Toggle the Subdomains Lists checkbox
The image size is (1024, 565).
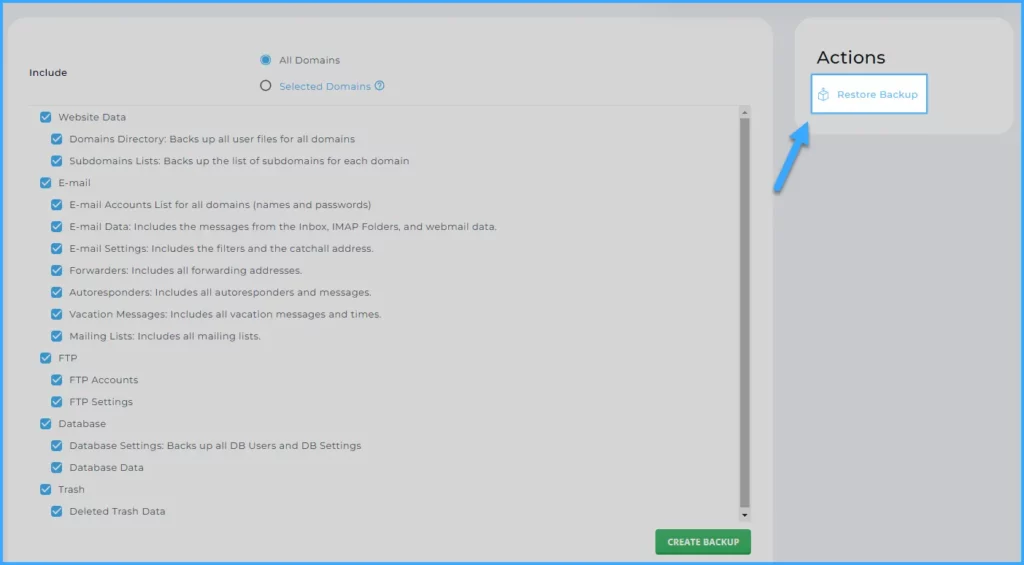pos(57,161)
